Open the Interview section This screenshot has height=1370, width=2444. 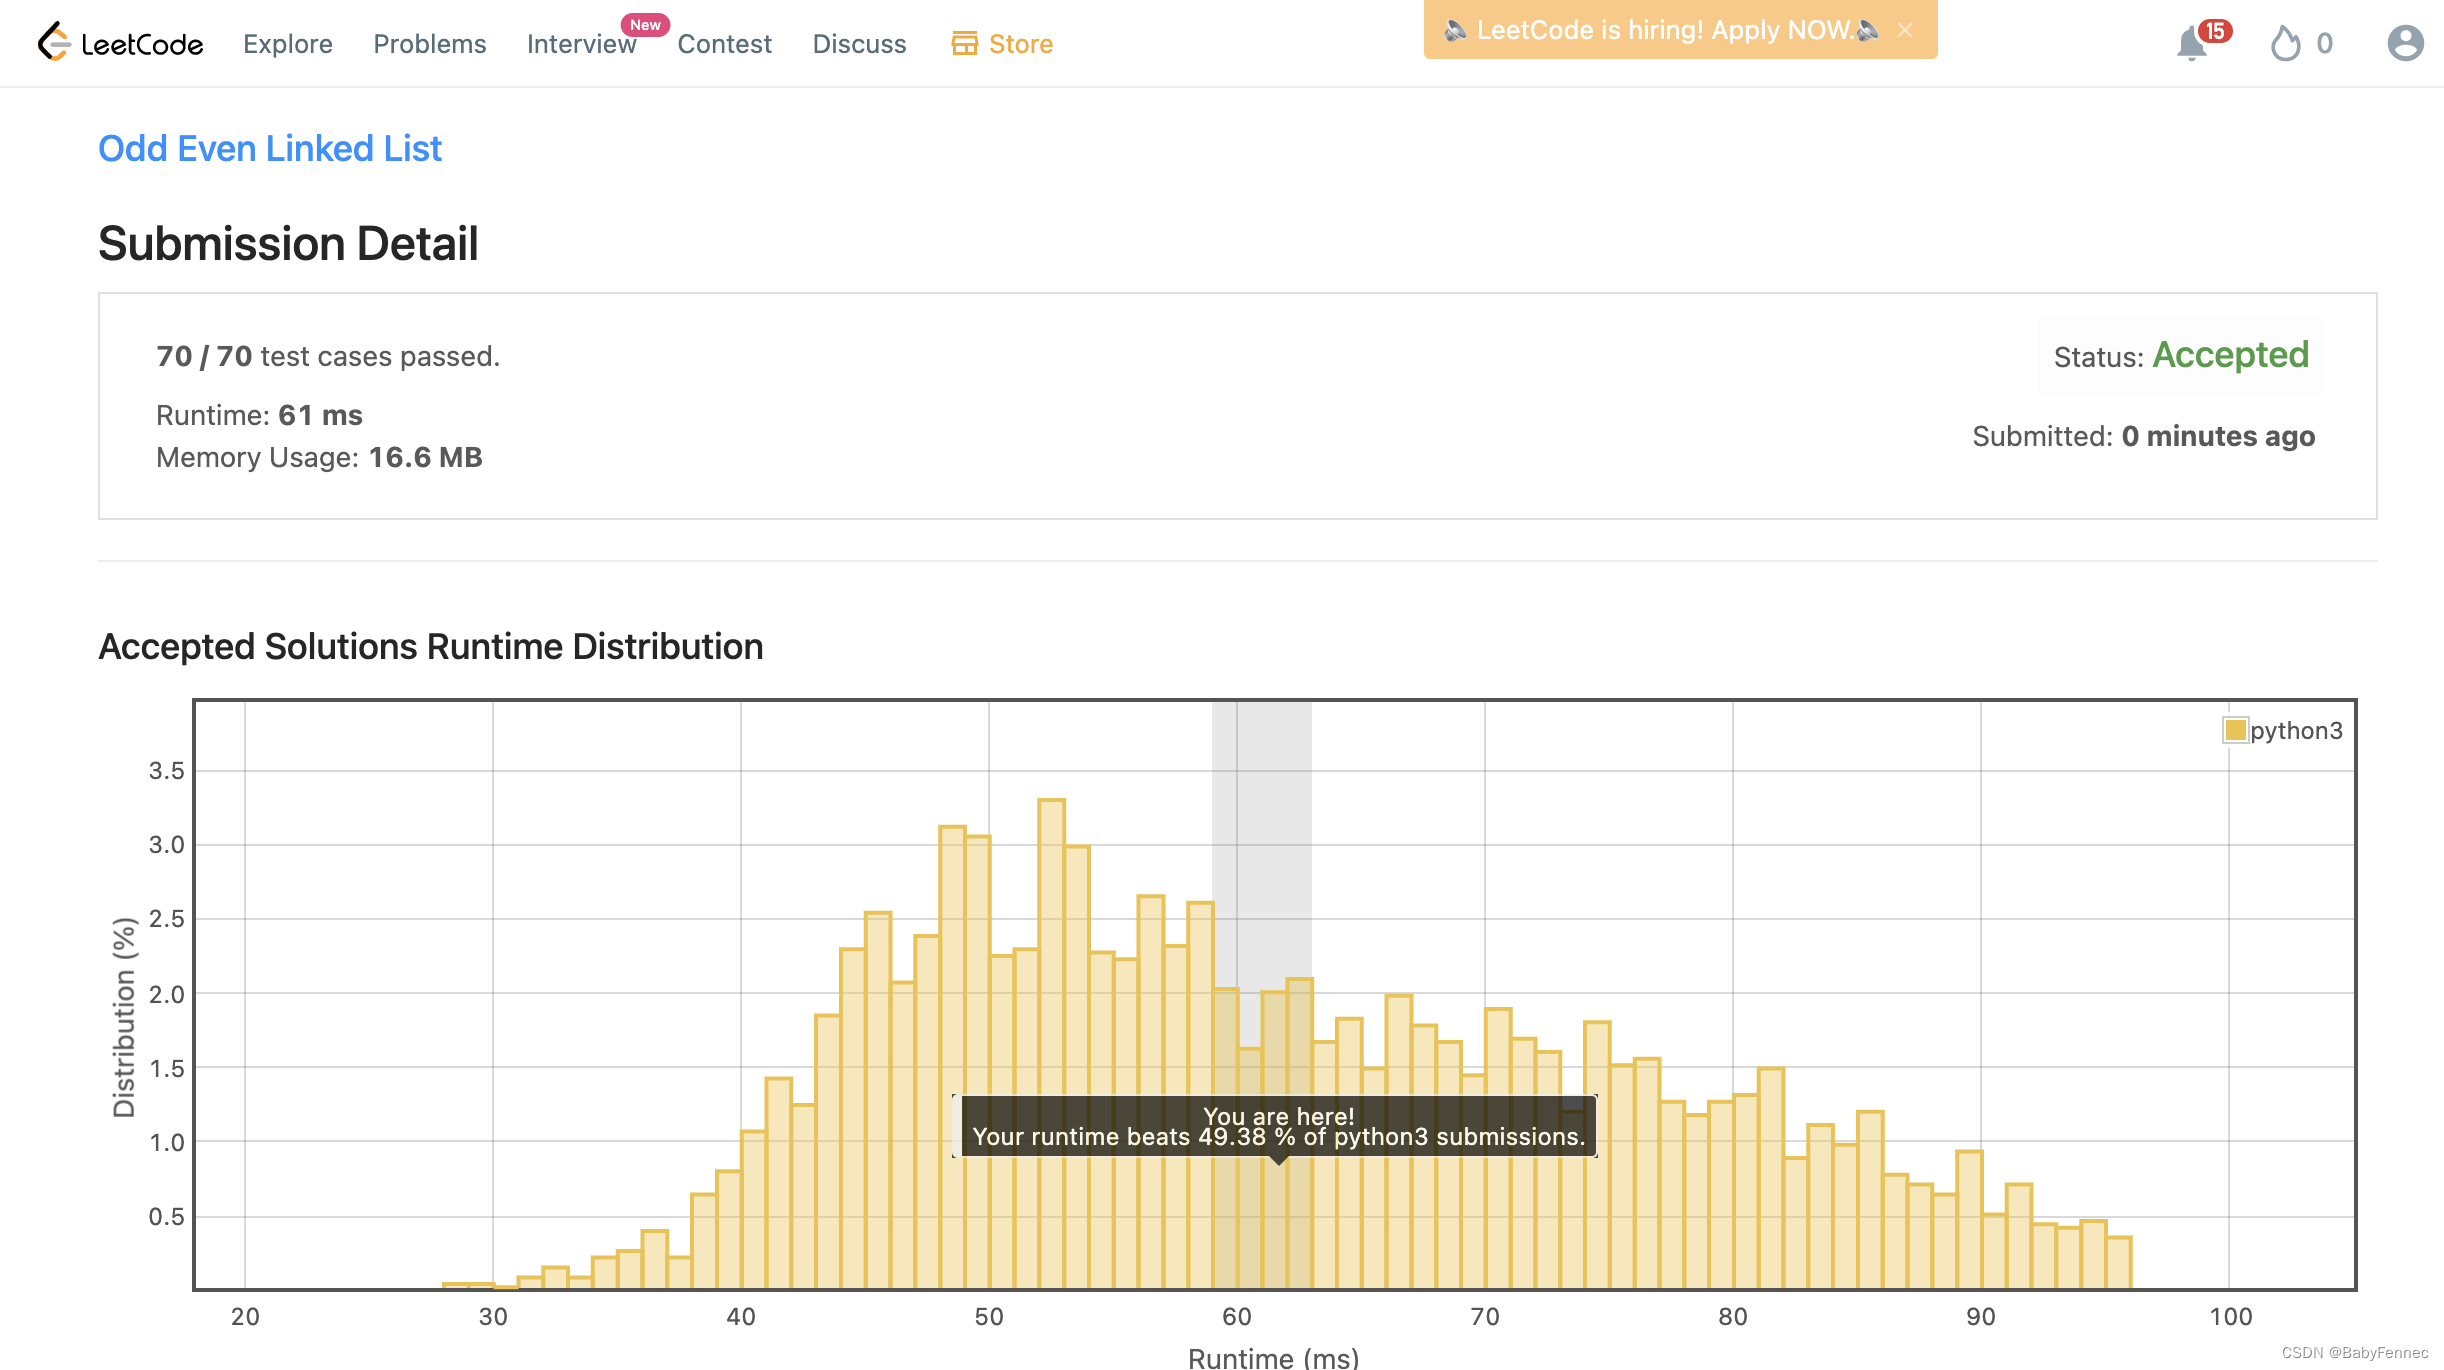tap(581, 44)
